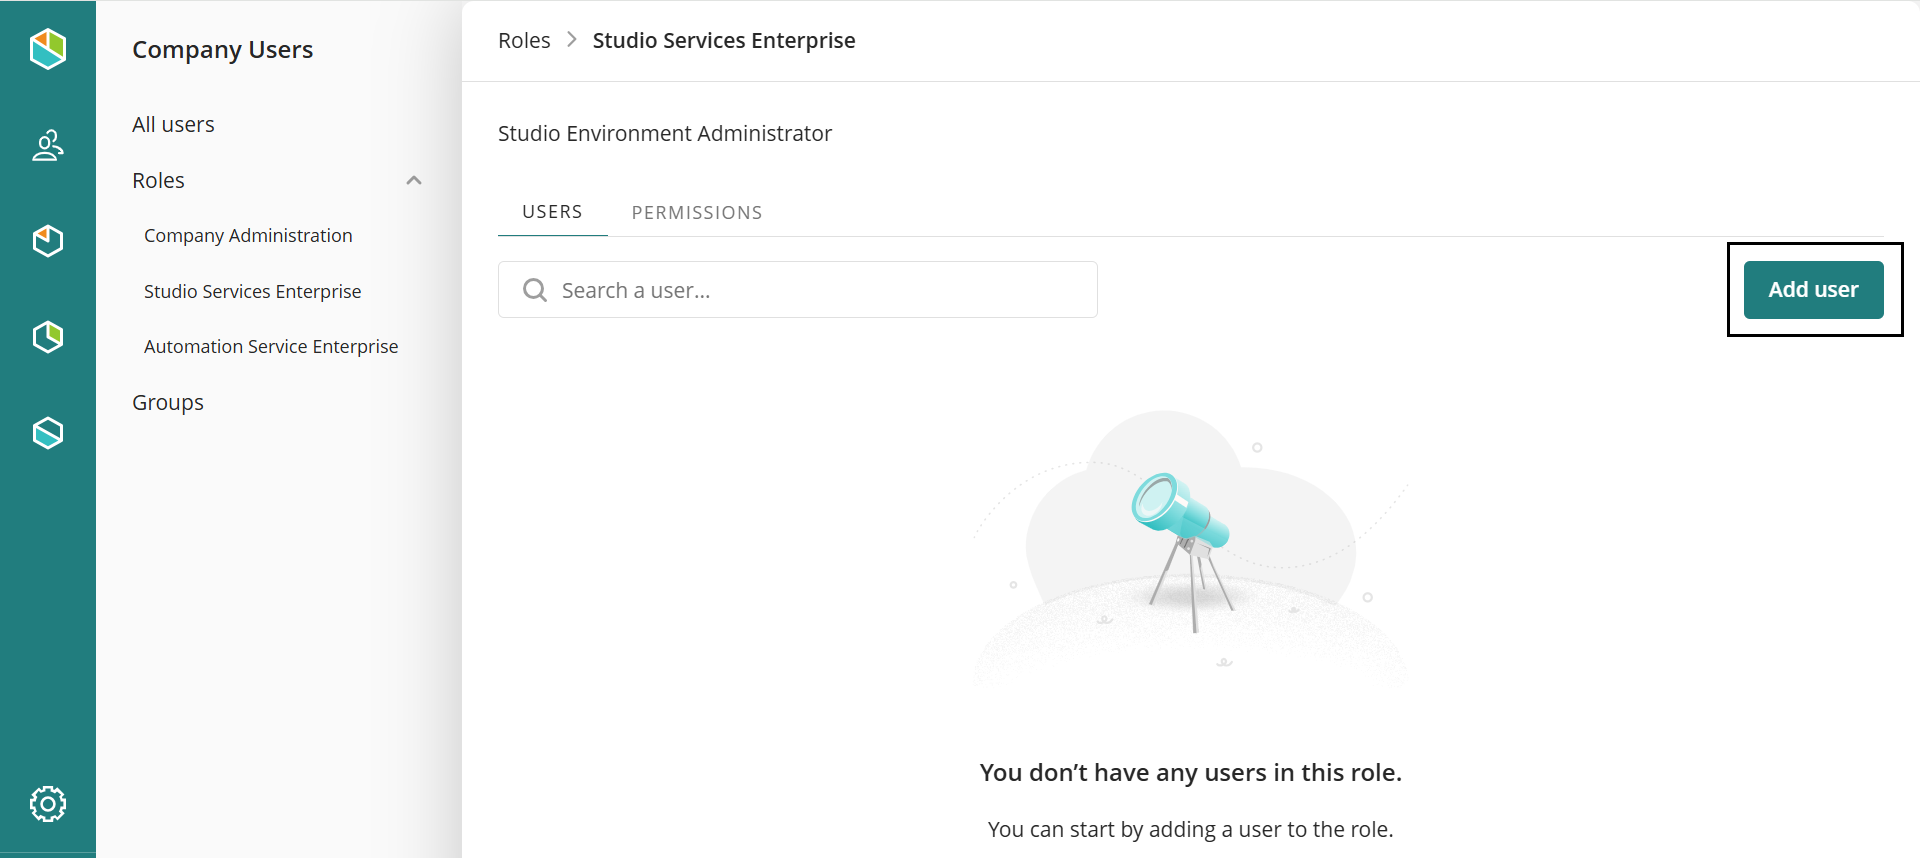Click the hexagon icon with teal segment
The width and height of the screenshot is (1920, 858).
click(x=47, y=433)
